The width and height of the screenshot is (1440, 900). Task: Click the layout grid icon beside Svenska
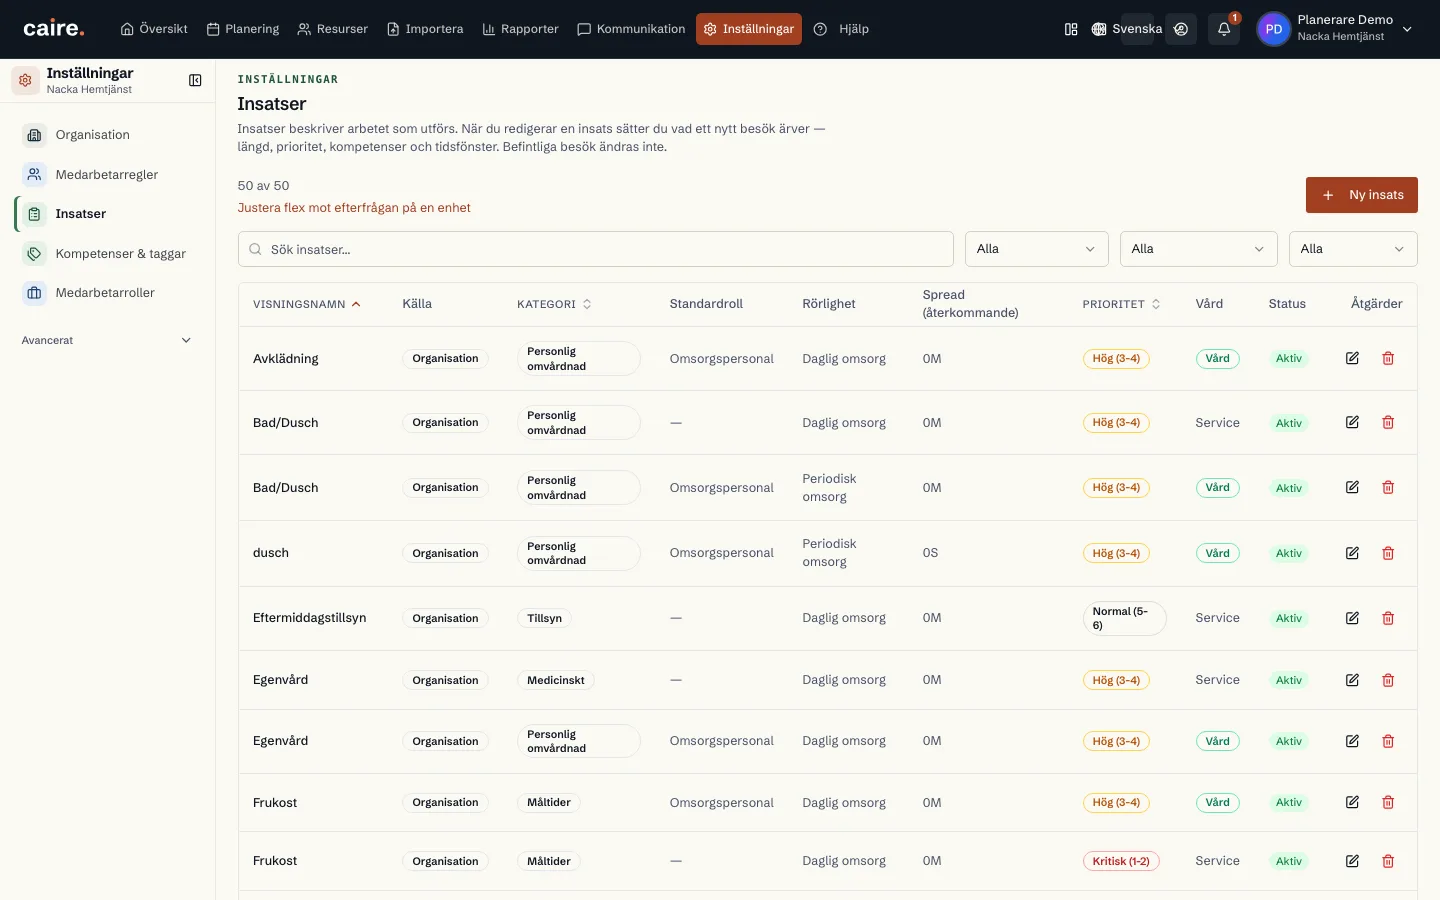pyautogui.click(x=1071, y=29)
